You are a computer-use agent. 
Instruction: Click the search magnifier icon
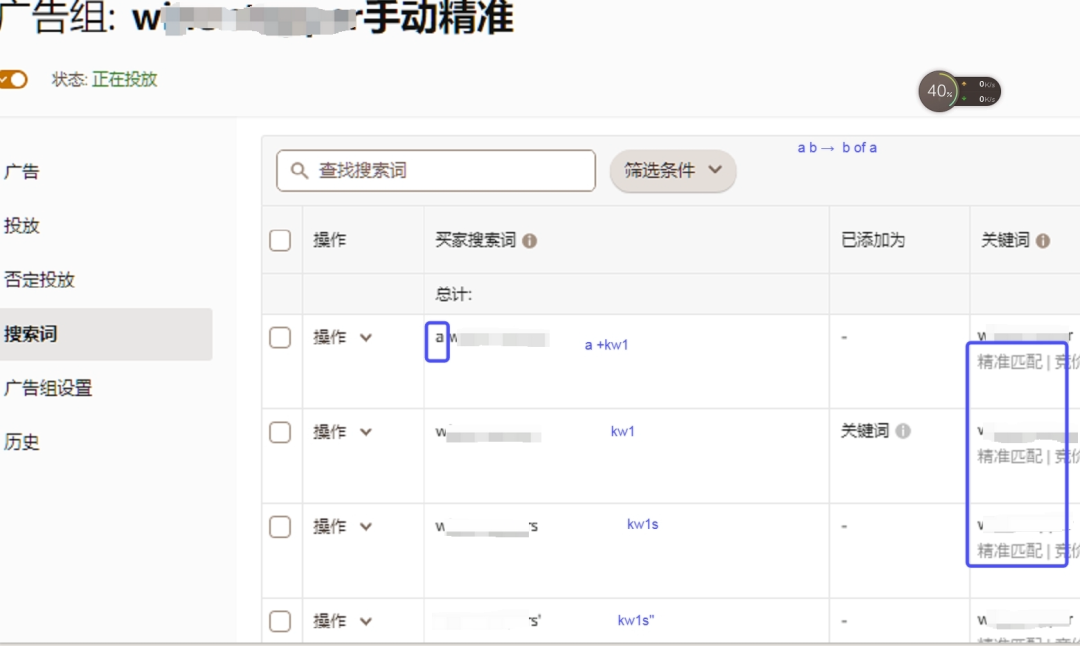(299, 170)
